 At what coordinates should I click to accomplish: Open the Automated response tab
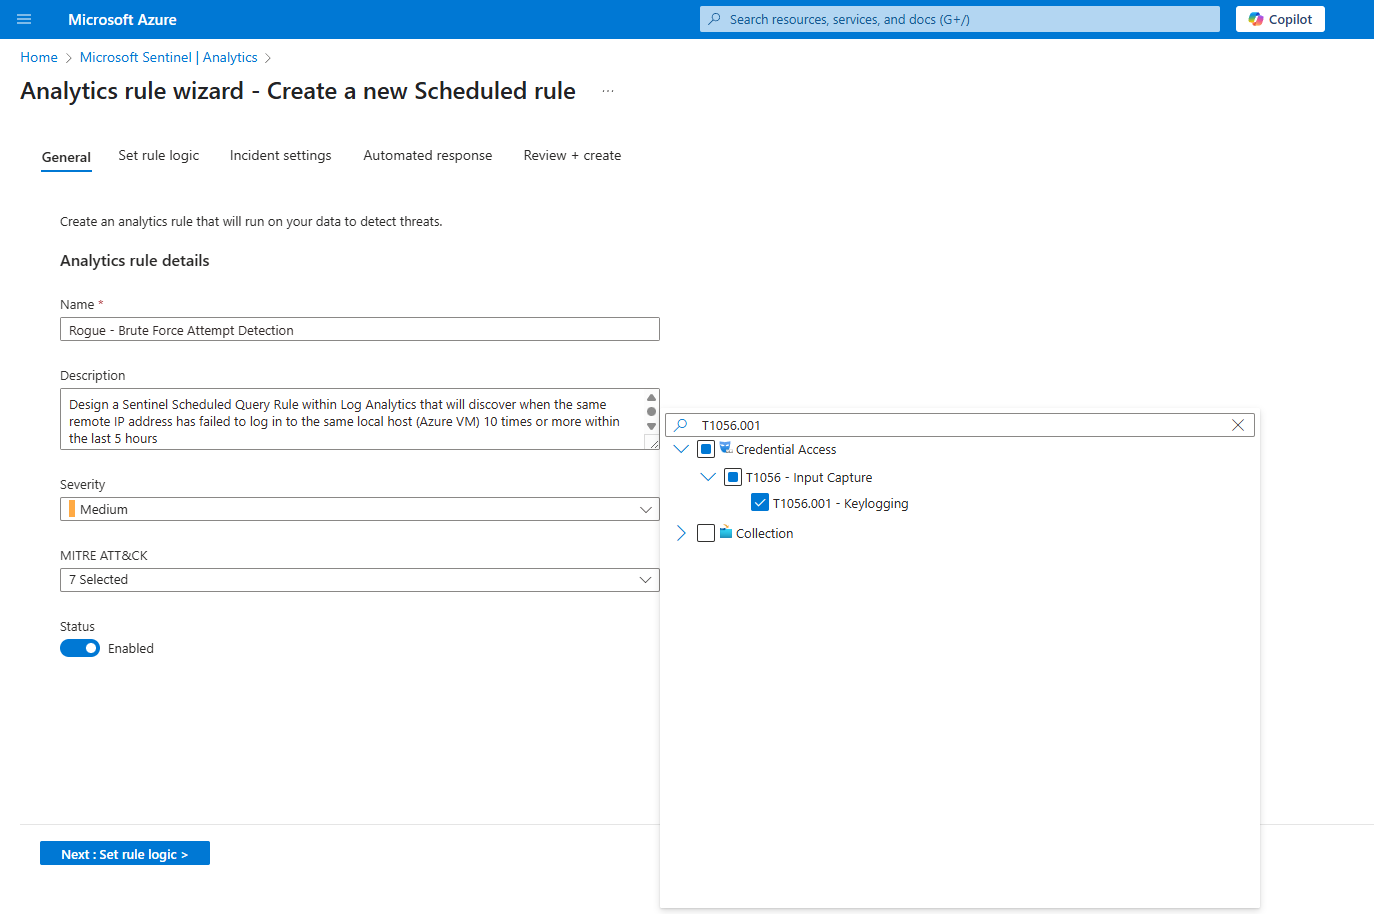(428, 155)
